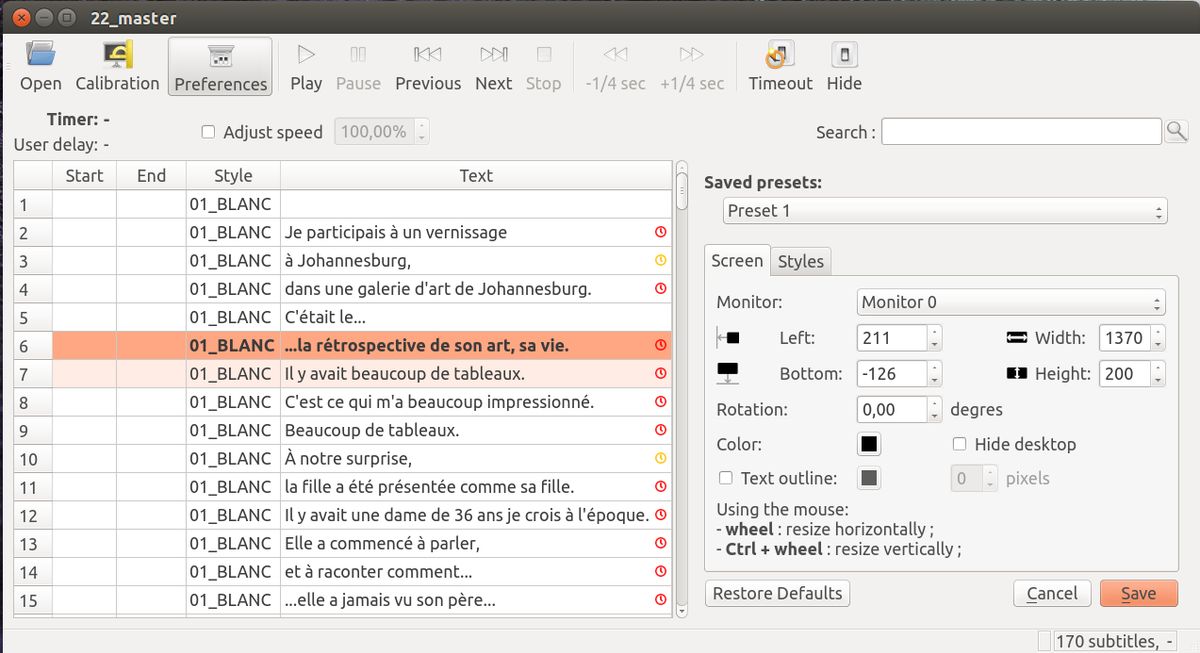
Task: Check the Hide desktop option
Action: [959, 444]
